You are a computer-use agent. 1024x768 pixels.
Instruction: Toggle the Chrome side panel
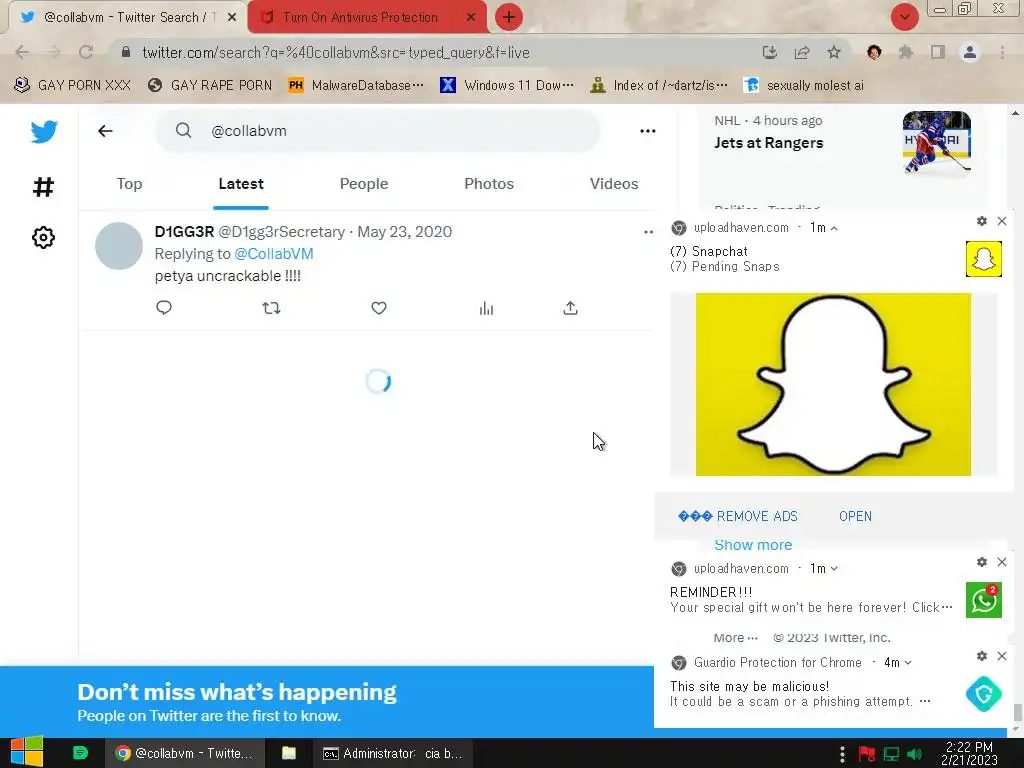[938, 52]
